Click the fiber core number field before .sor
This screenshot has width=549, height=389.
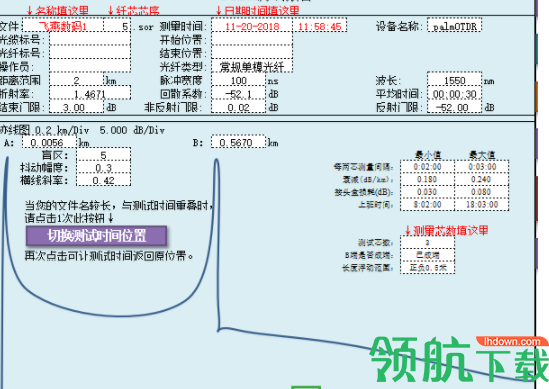coord(117,26)
